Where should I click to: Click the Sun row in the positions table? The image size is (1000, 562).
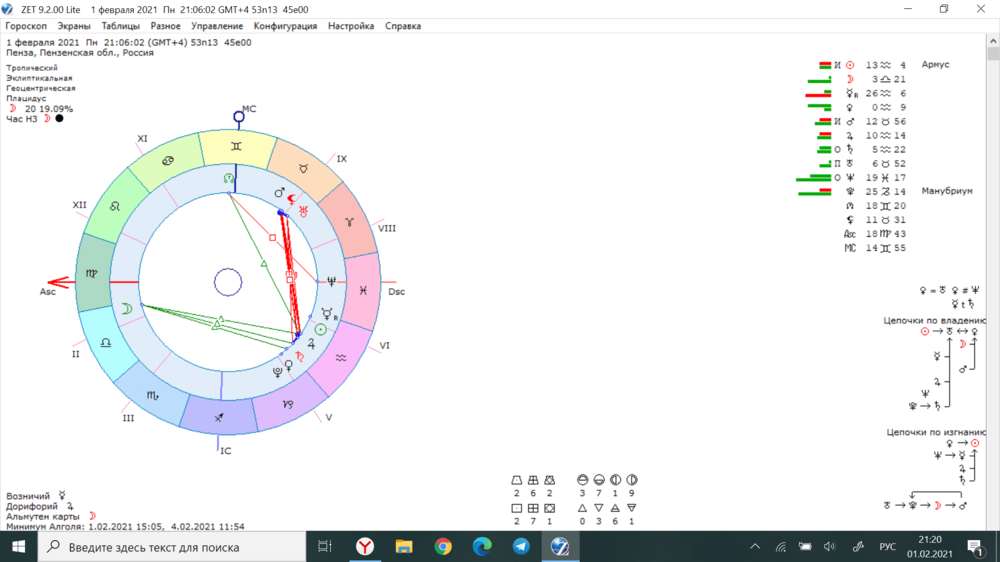click(x=863, y=65)
